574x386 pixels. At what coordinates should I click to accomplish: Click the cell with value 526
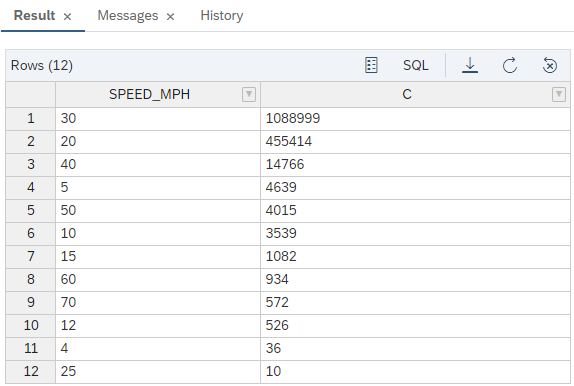[x=415, y=326]
